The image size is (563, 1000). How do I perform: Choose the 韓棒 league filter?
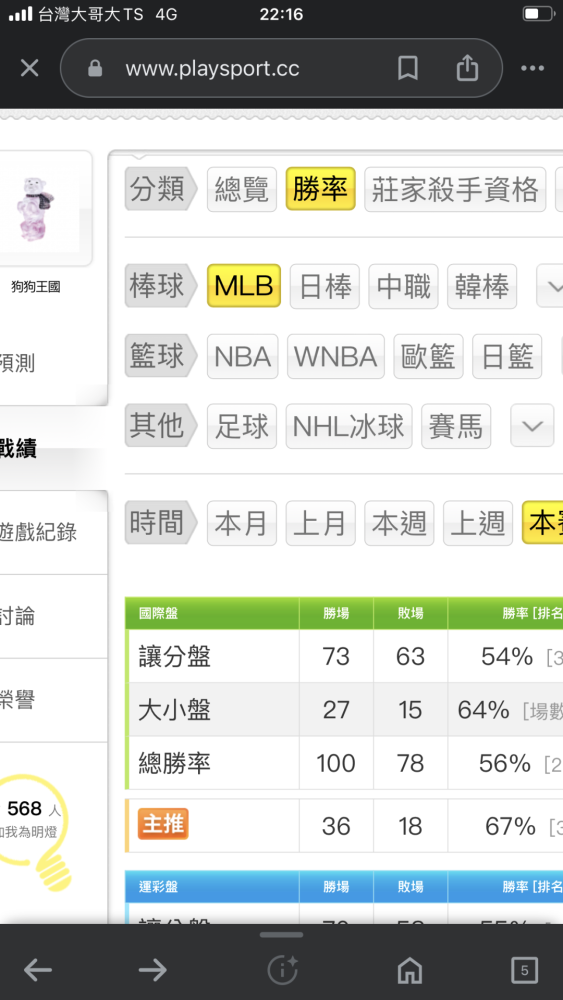482,286
